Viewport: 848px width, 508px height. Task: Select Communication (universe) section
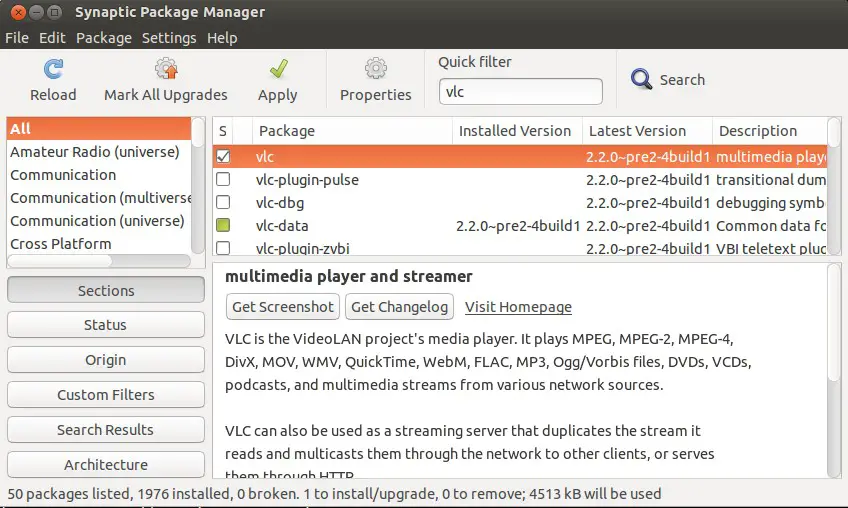(x=99, y=221)
